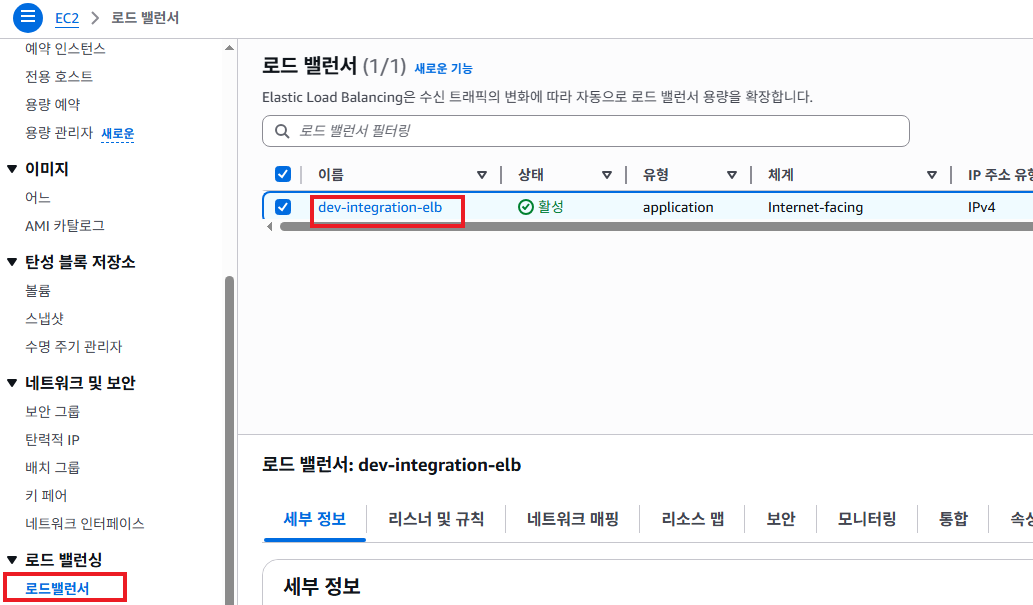The width and height of the screenshot is (1033, 605).
Task: Open 로드밸런서 in the sidebar
Action: click(x=57, y=589)
